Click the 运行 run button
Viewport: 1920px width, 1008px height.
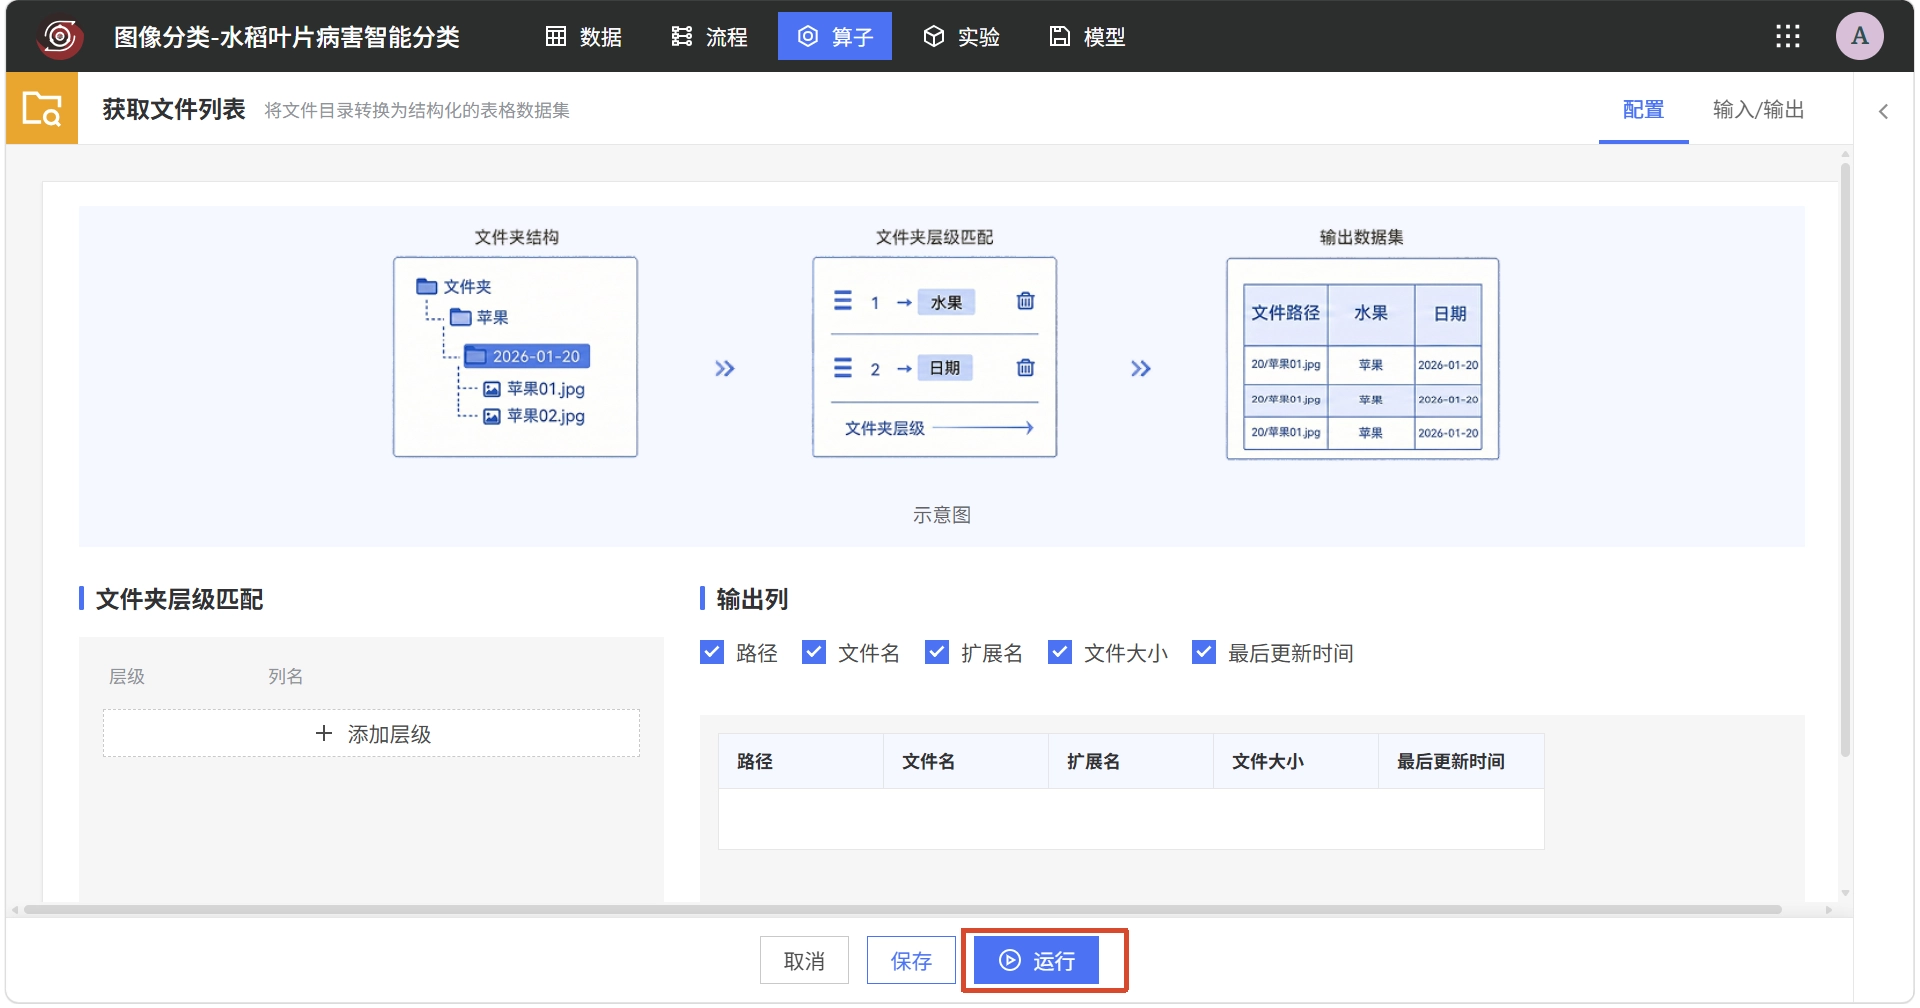pyautogui.click(x=1037, y=960)
